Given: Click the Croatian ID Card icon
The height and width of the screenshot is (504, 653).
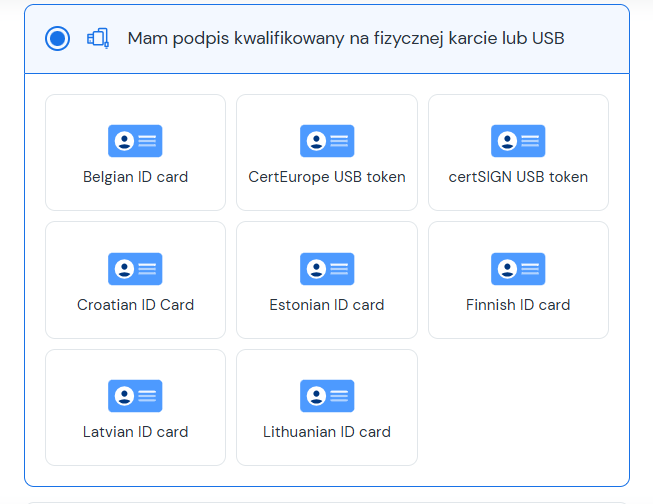Looking at the screenshot, I should 135,269.
